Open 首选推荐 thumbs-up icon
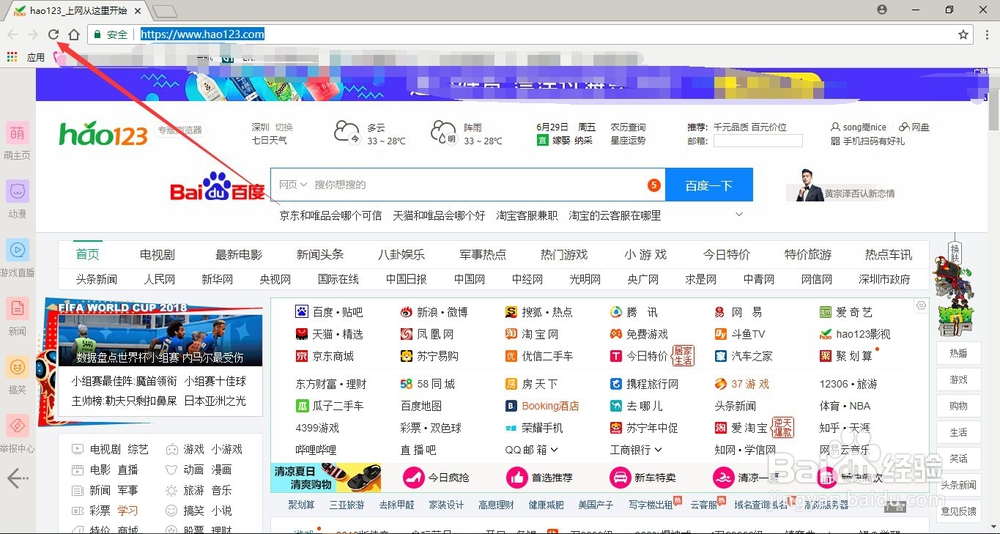This screenshot has height=534, width=1000. click(x=517, y=477)
